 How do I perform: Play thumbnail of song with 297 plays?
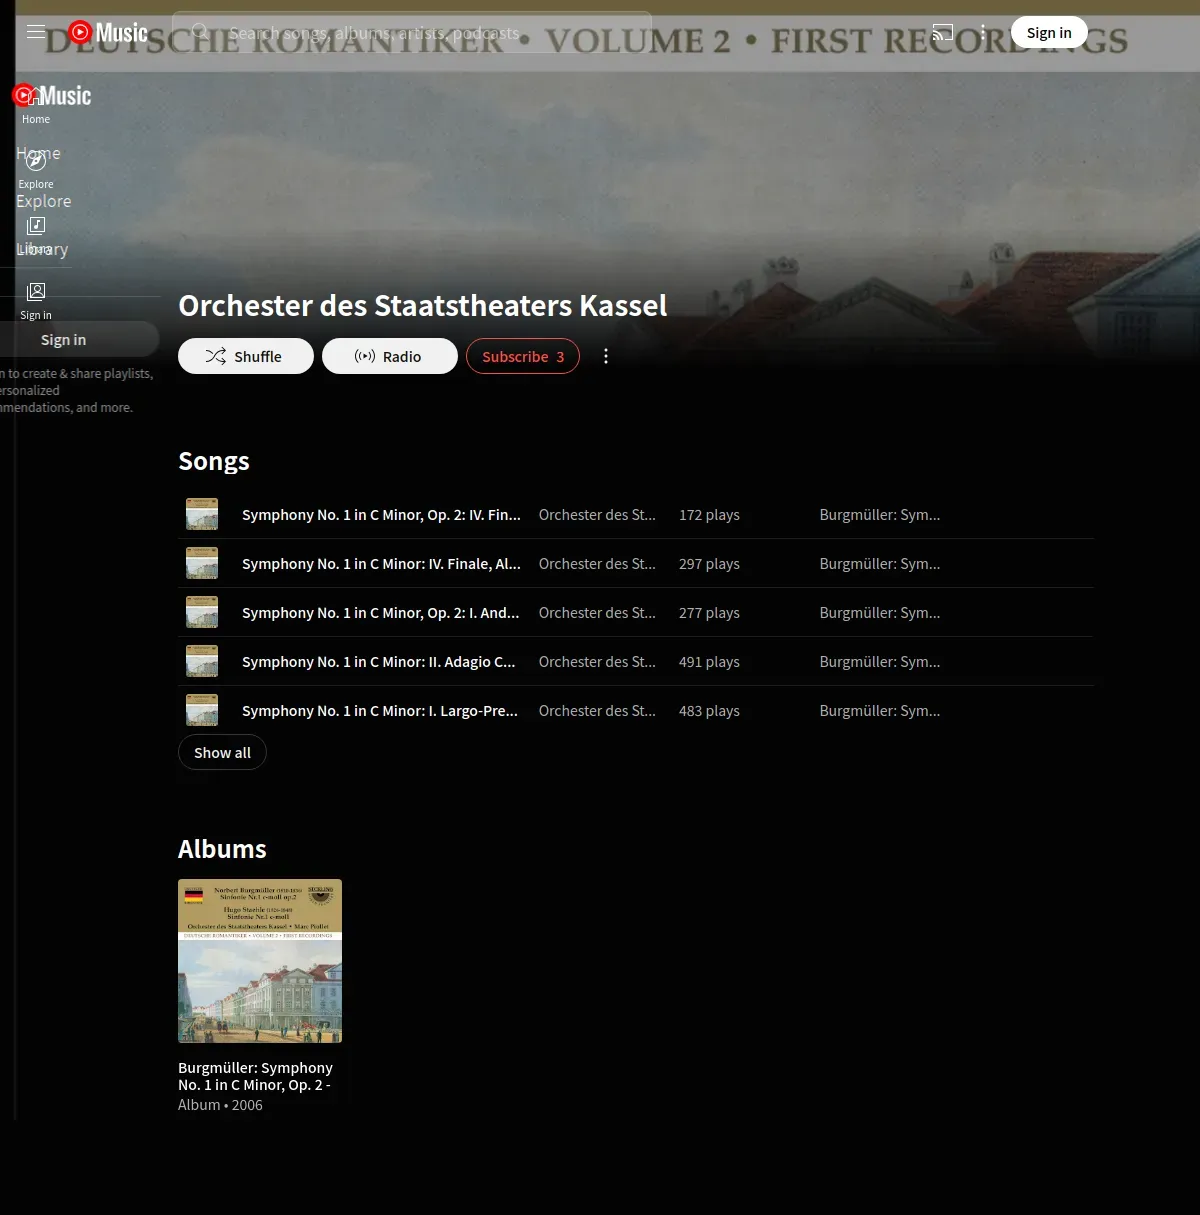(x=202, y=563)
